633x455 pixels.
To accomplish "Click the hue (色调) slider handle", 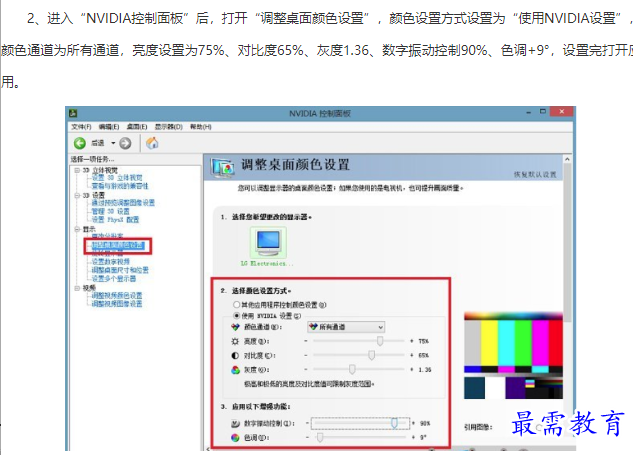I will pyautogui.click(x=320, y=437).
